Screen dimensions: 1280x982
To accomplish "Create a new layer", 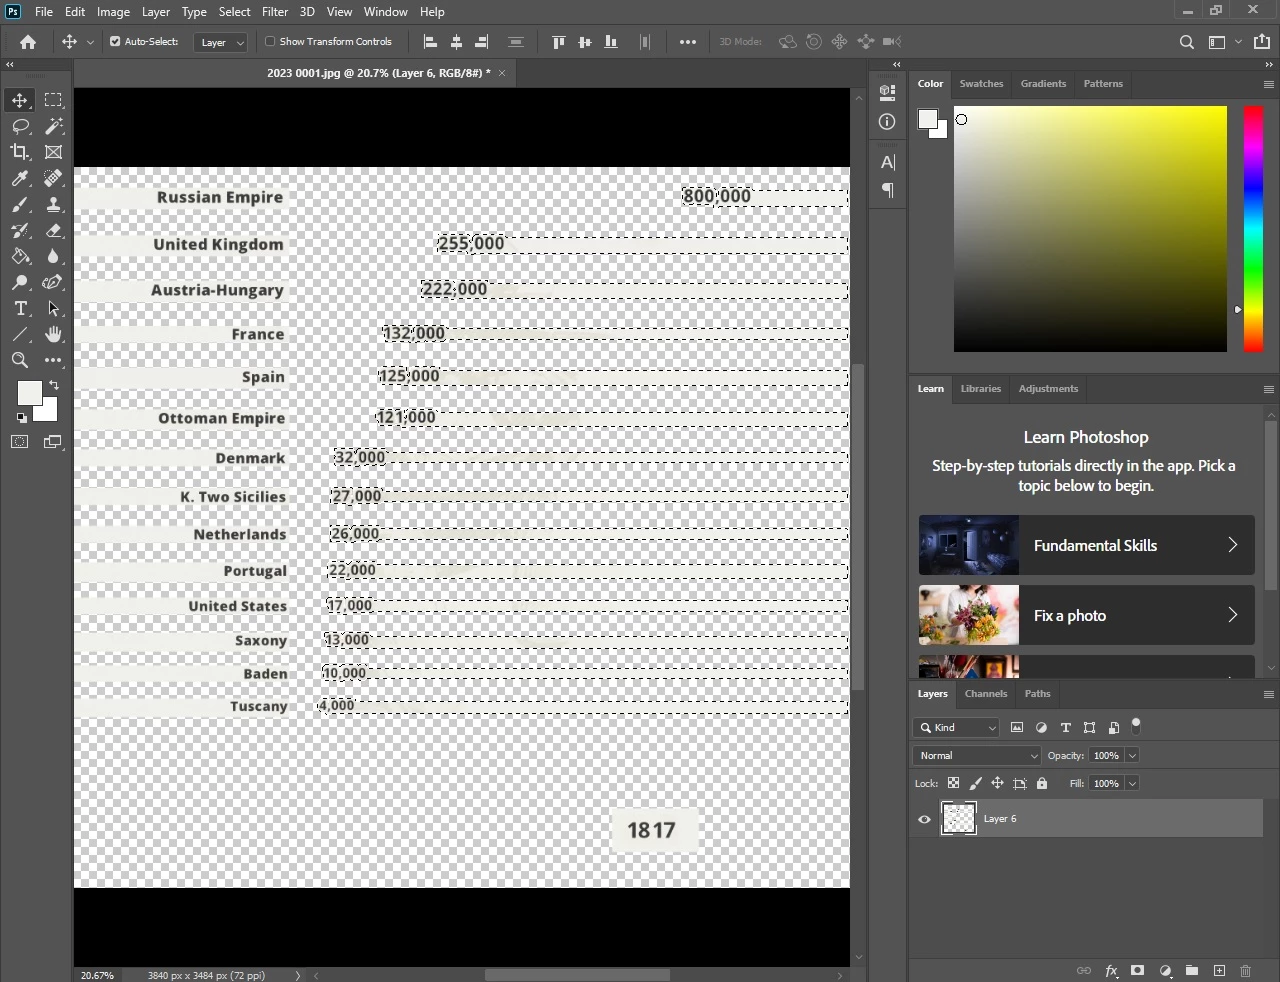I will coord(1219,970).
